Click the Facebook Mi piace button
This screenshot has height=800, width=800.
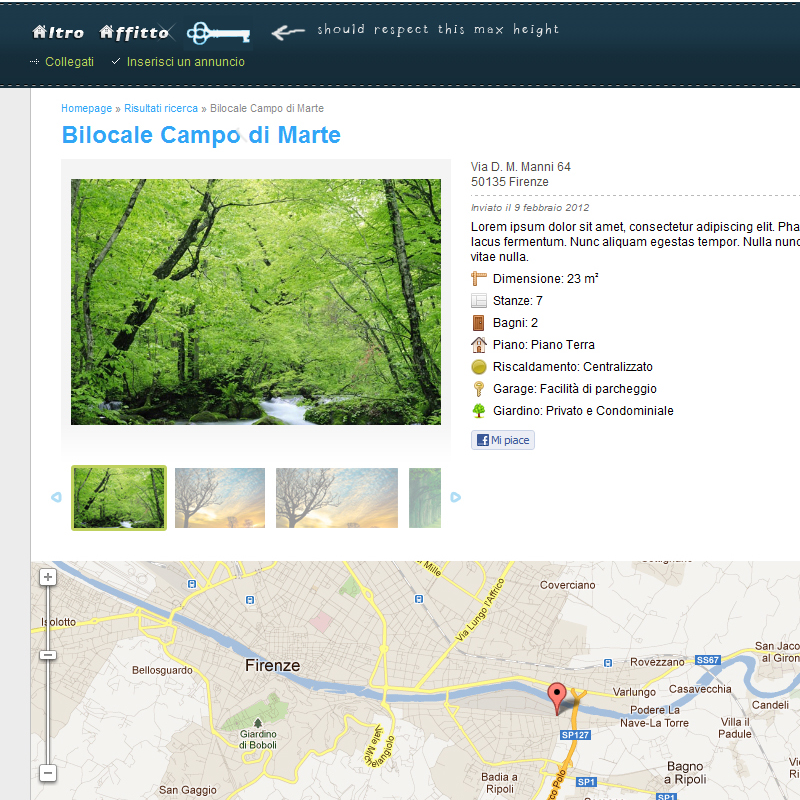click(503, 440)
